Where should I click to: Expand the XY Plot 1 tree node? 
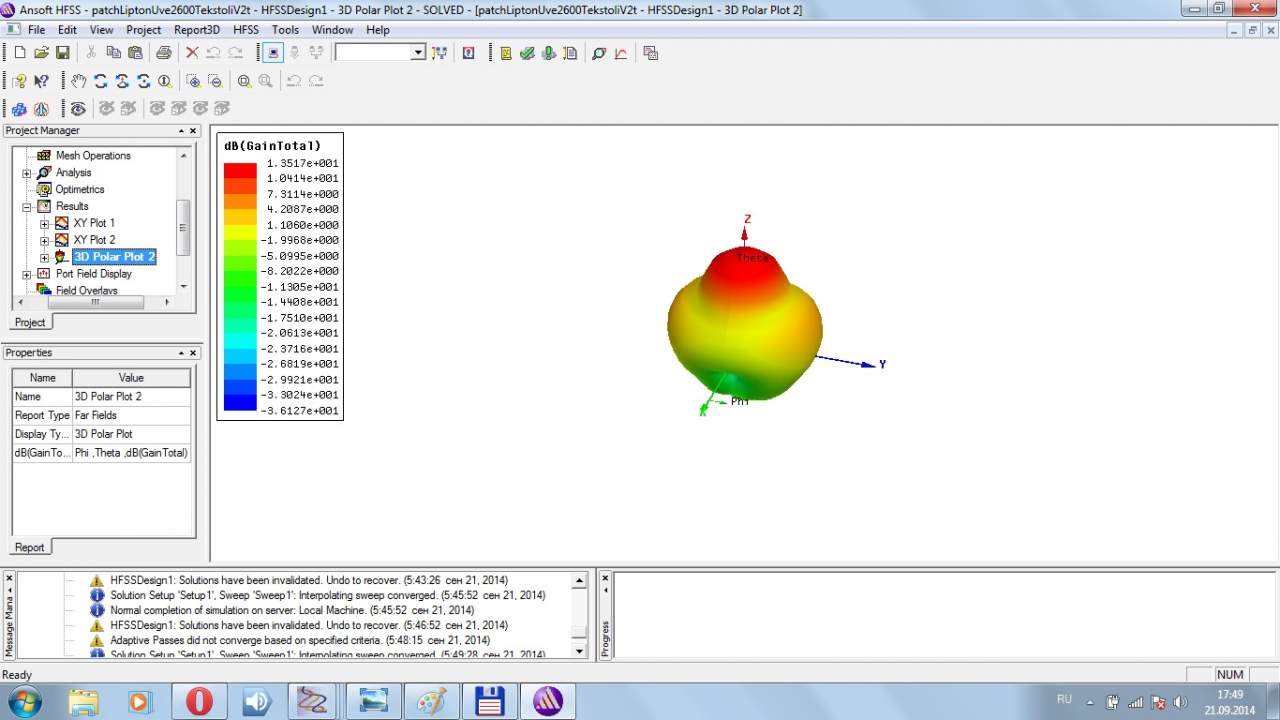44,223
